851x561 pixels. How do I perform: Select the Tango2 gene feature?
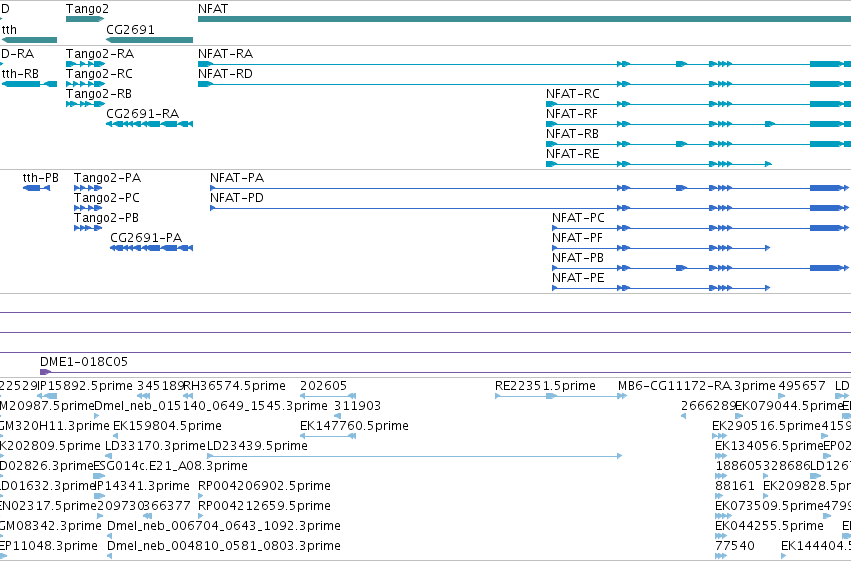[x=85, y=19]
